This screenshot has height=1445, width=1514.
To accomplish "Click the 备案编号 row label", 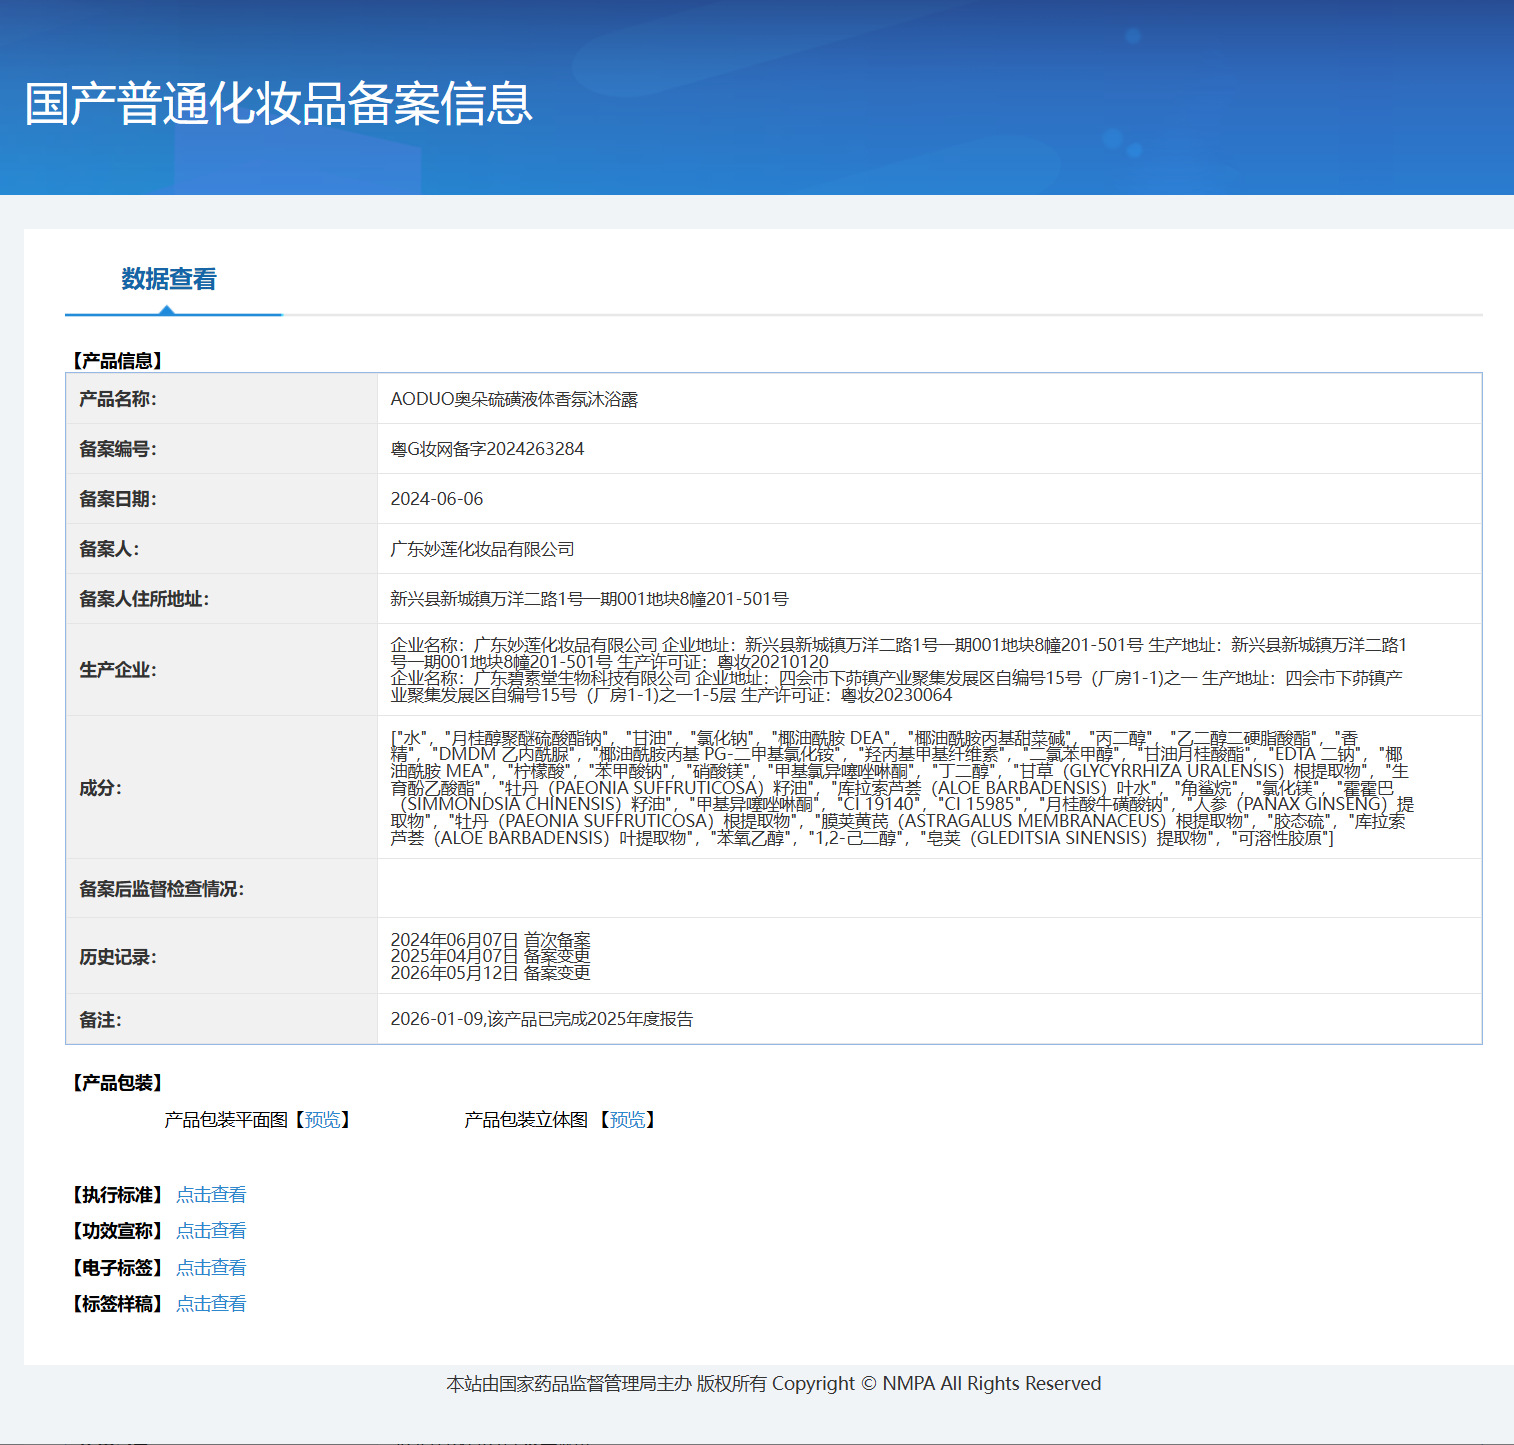I will point(118,449).
